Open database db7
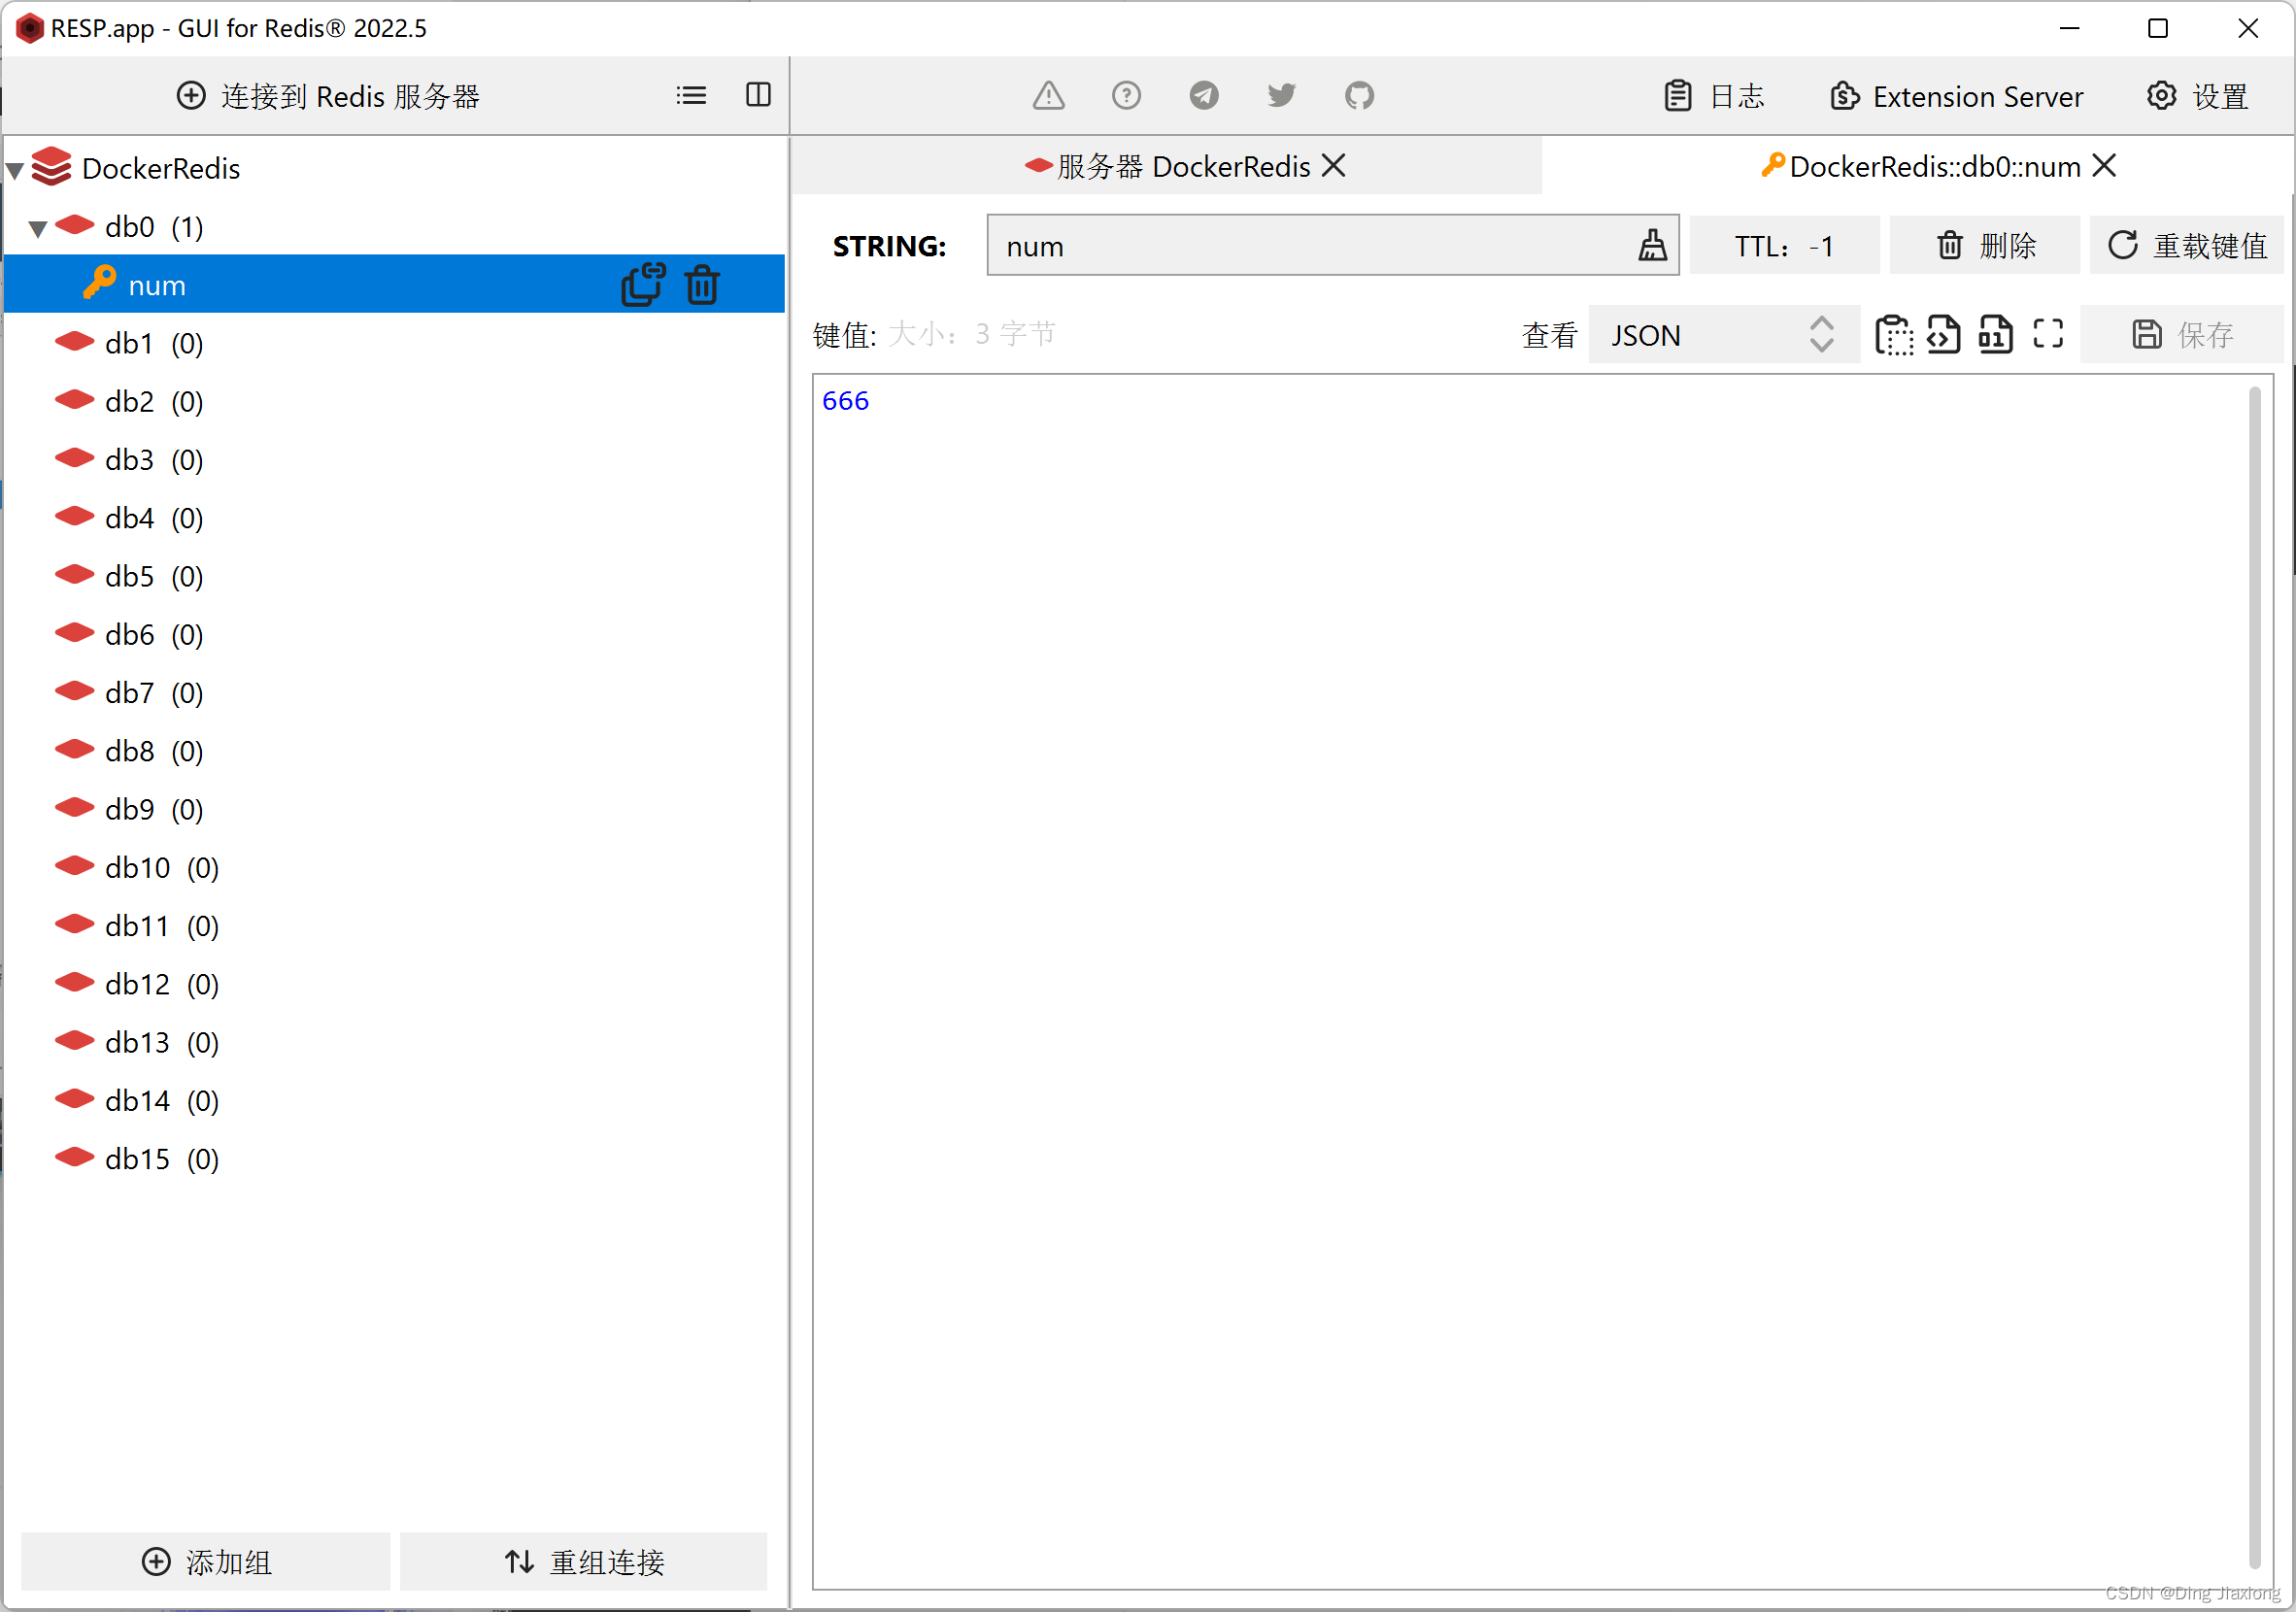 coord(154,692)
